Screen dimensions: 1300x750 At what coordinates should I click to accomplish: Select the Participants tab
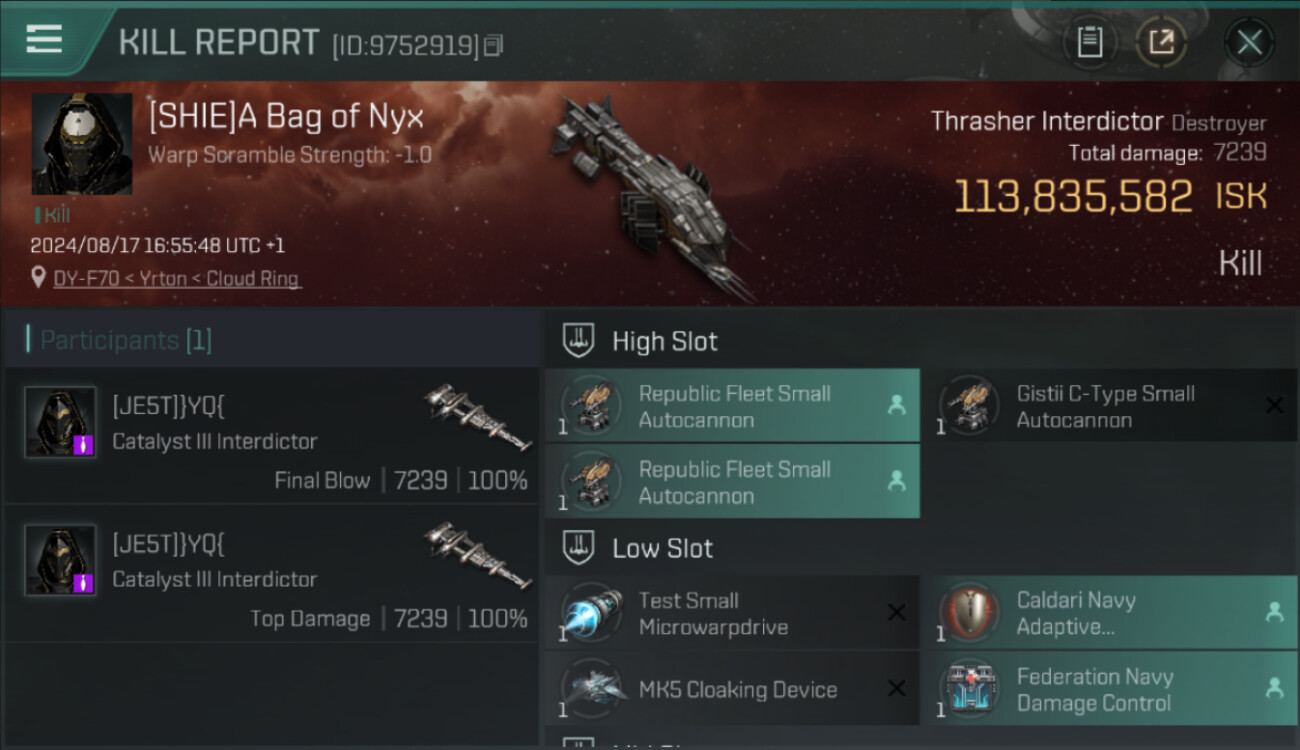(x=120, y=340)
